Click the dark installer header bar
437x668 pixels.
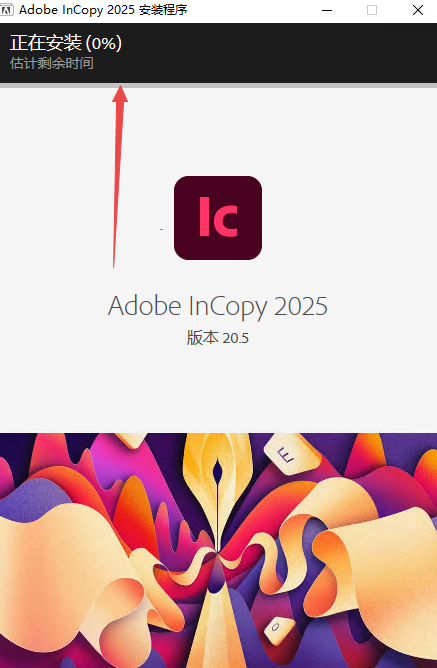[218, 53]
